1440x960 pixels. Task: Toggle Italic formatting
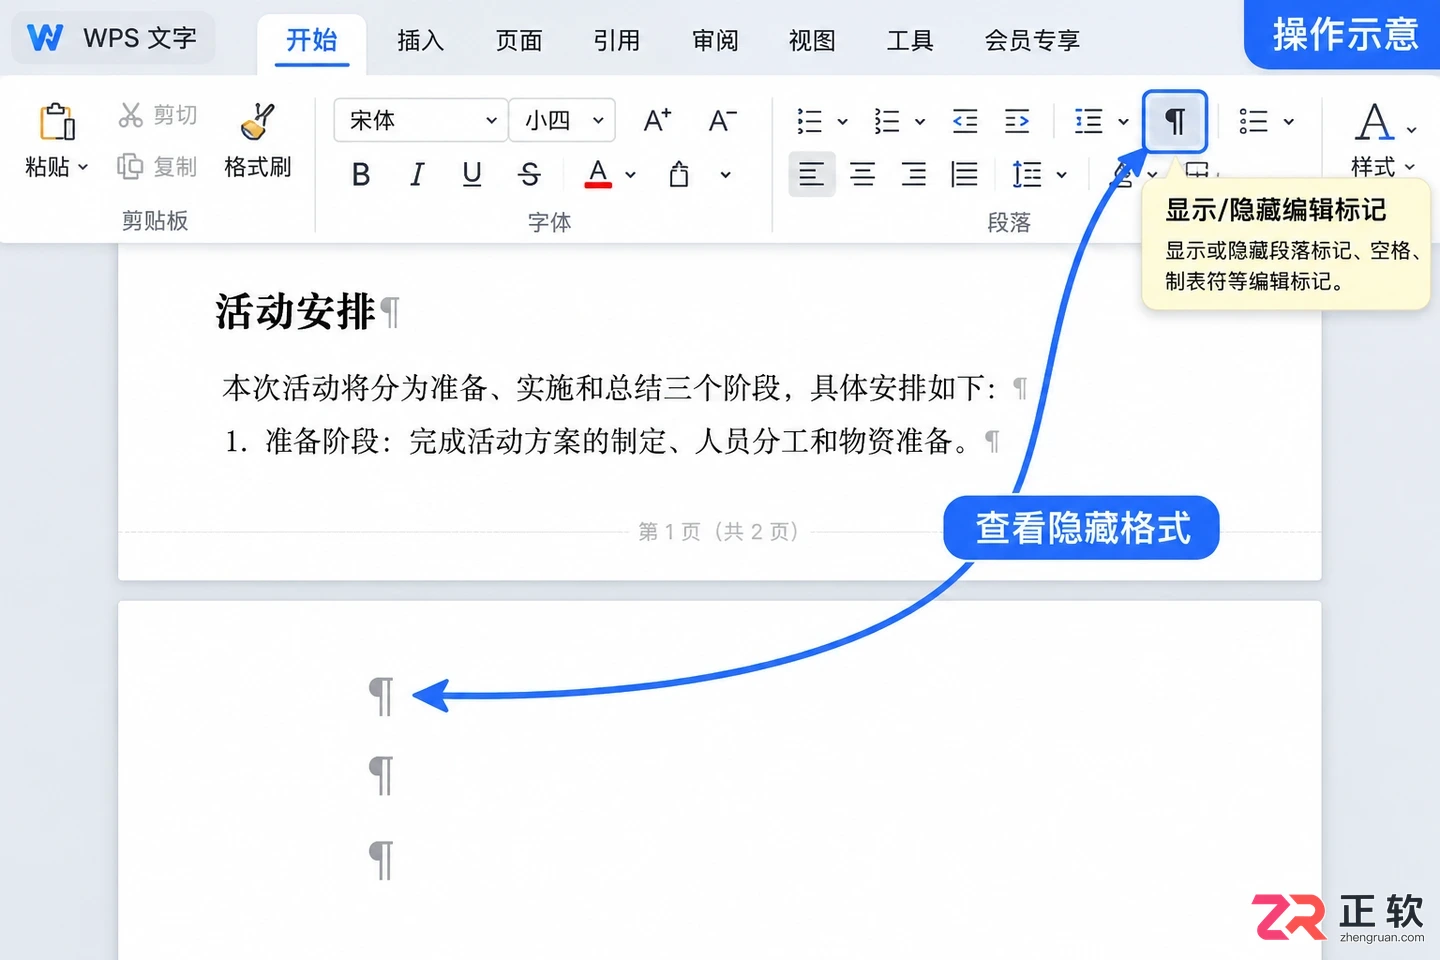click(x=417, y=174)
